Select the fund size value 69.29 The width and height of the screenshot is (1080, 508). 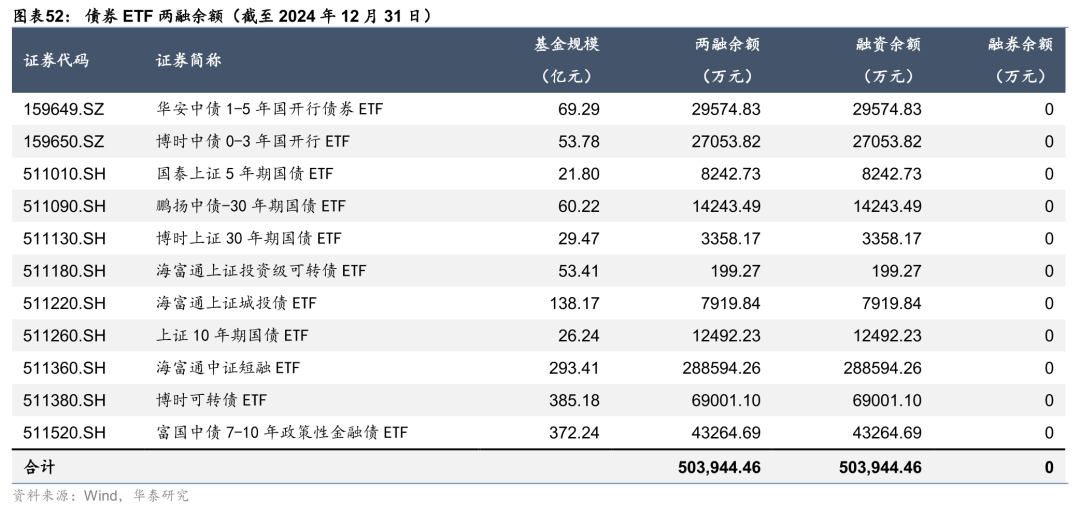pyautogui.click(x=579, y=110)
